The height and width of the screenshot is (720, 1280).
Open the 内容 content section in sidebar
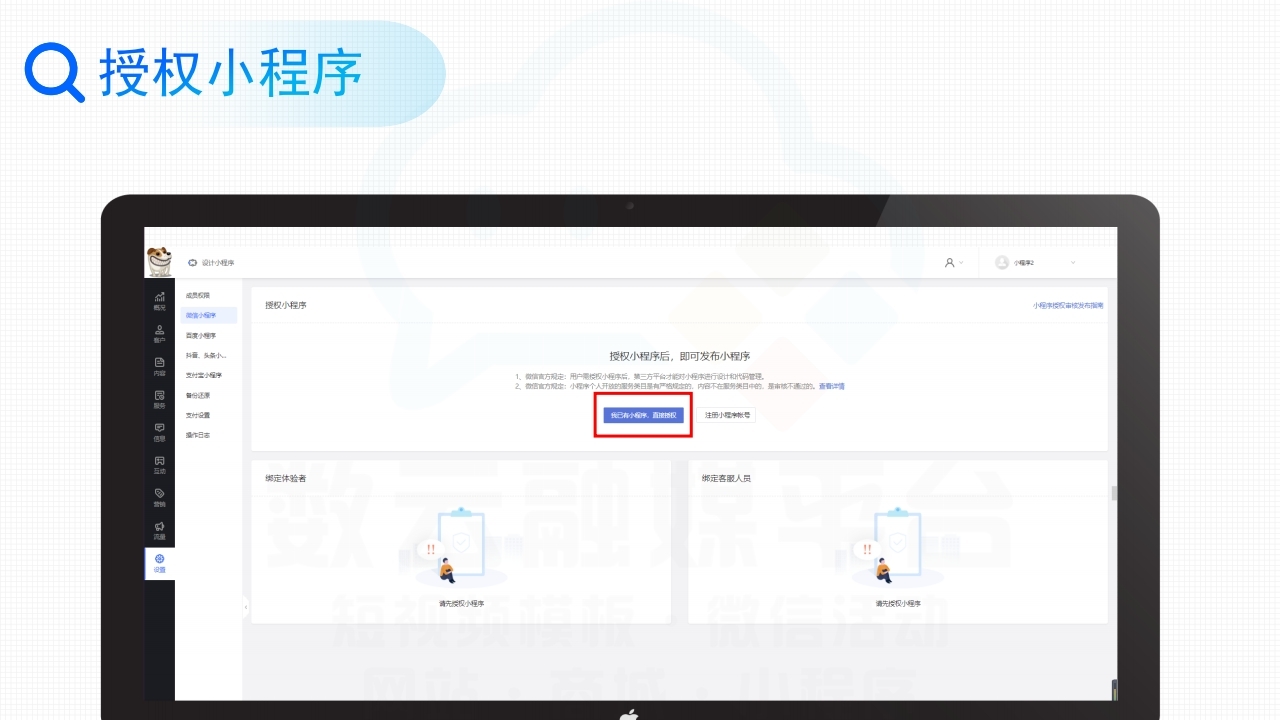click(159, 367)
